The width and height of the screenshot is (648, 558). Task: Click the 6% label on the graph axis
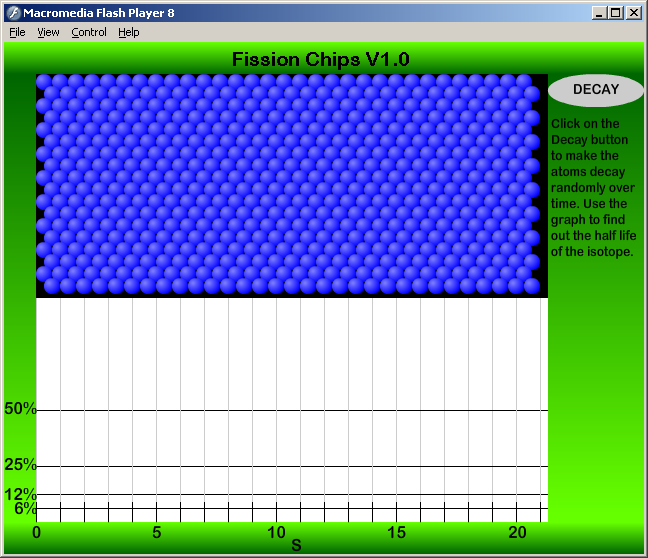pos(25,508)
